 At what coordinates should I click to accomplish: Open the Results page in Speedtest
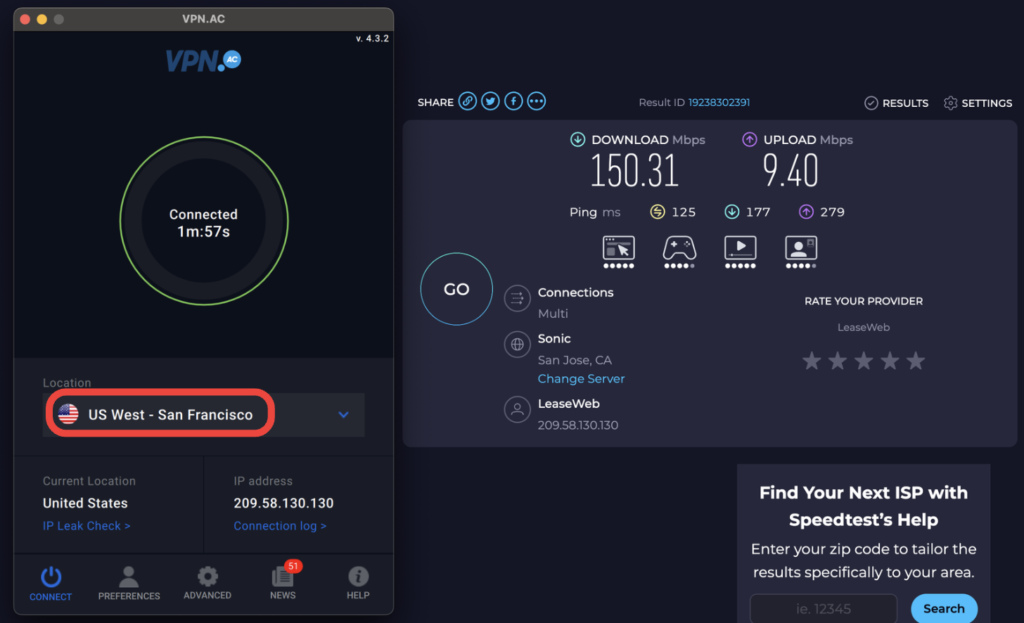point(896,103)
